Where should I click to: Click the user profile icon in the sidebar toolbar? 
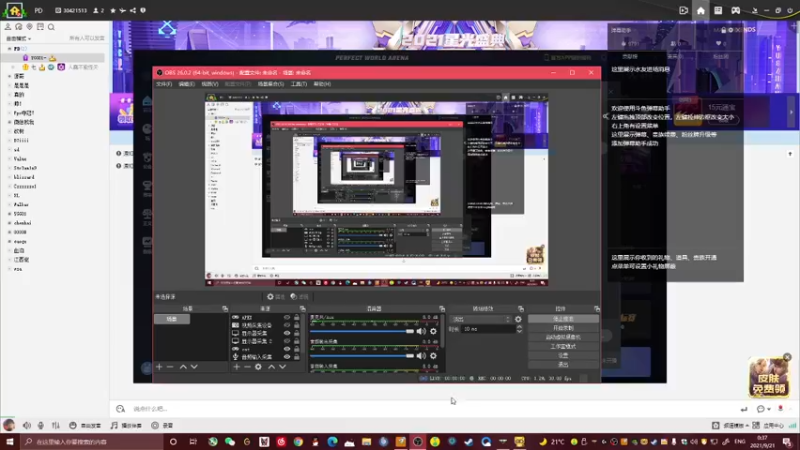point(8,27)
